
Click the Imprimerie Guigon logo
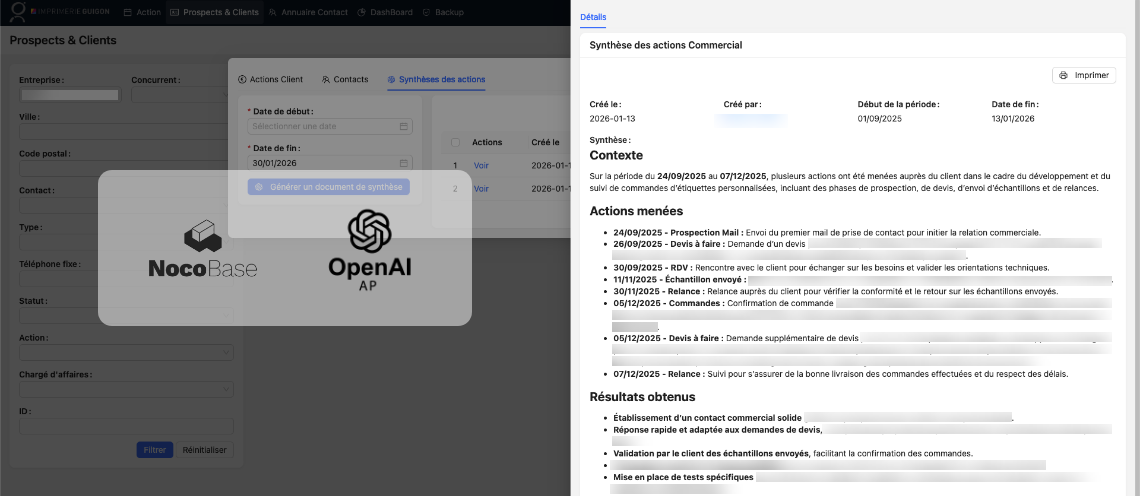62,12
